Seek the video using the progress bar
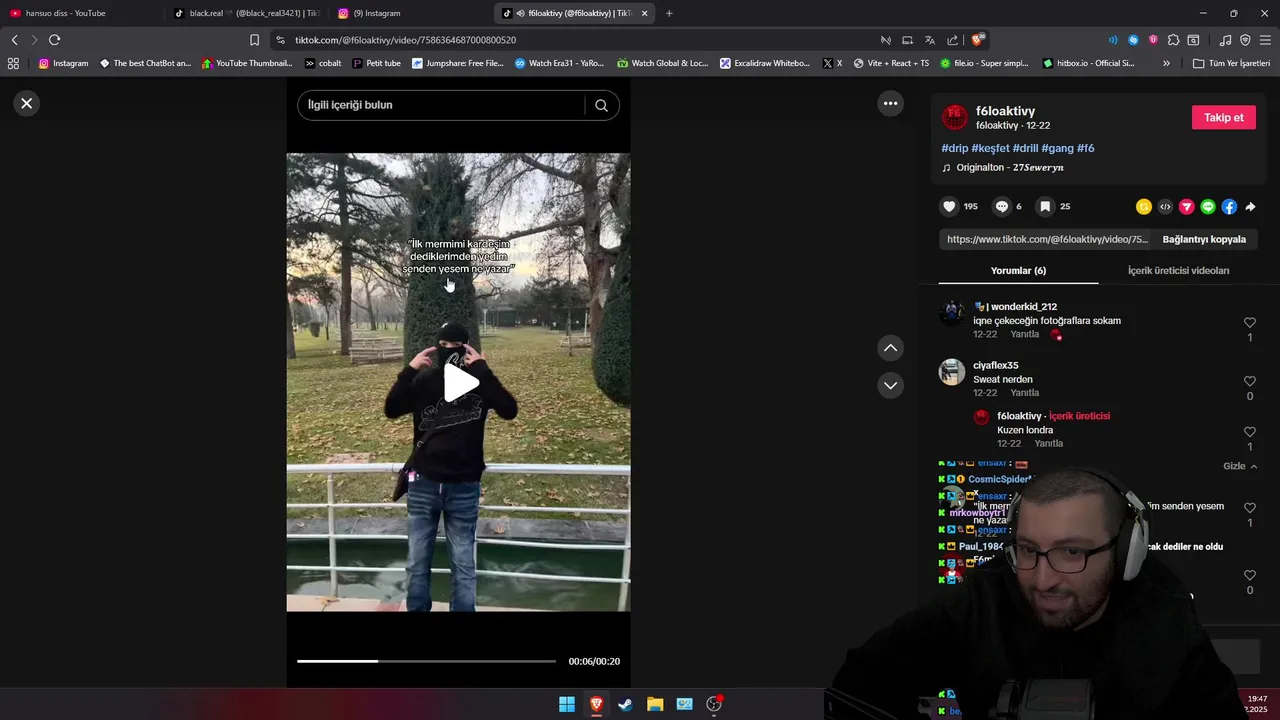This screenshot has width=1280, height=720. click(x=426, y=661)
